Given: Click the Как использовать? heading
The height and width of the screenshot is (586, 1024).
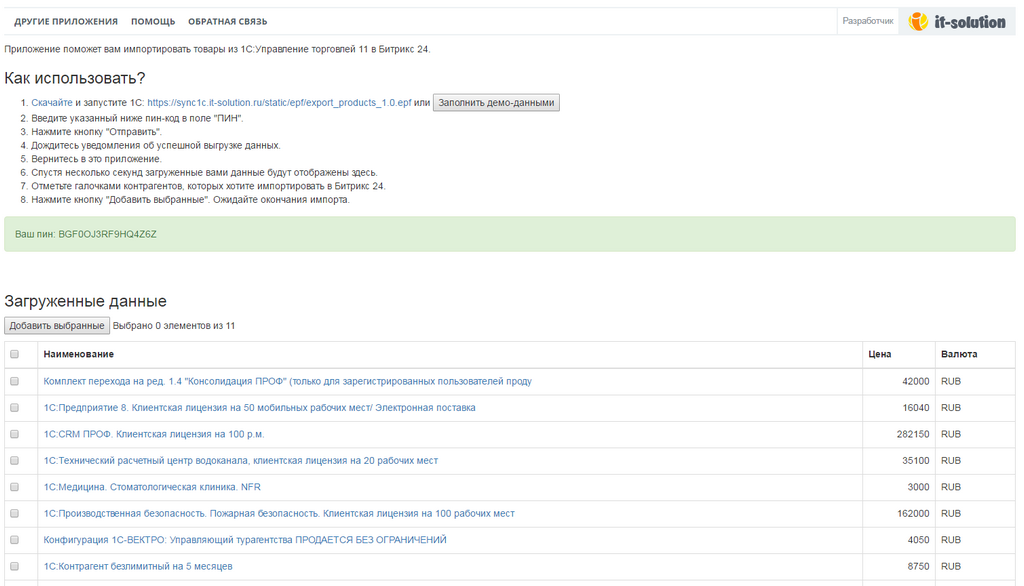Looking at the screenshot, I should tap(74, 78).
